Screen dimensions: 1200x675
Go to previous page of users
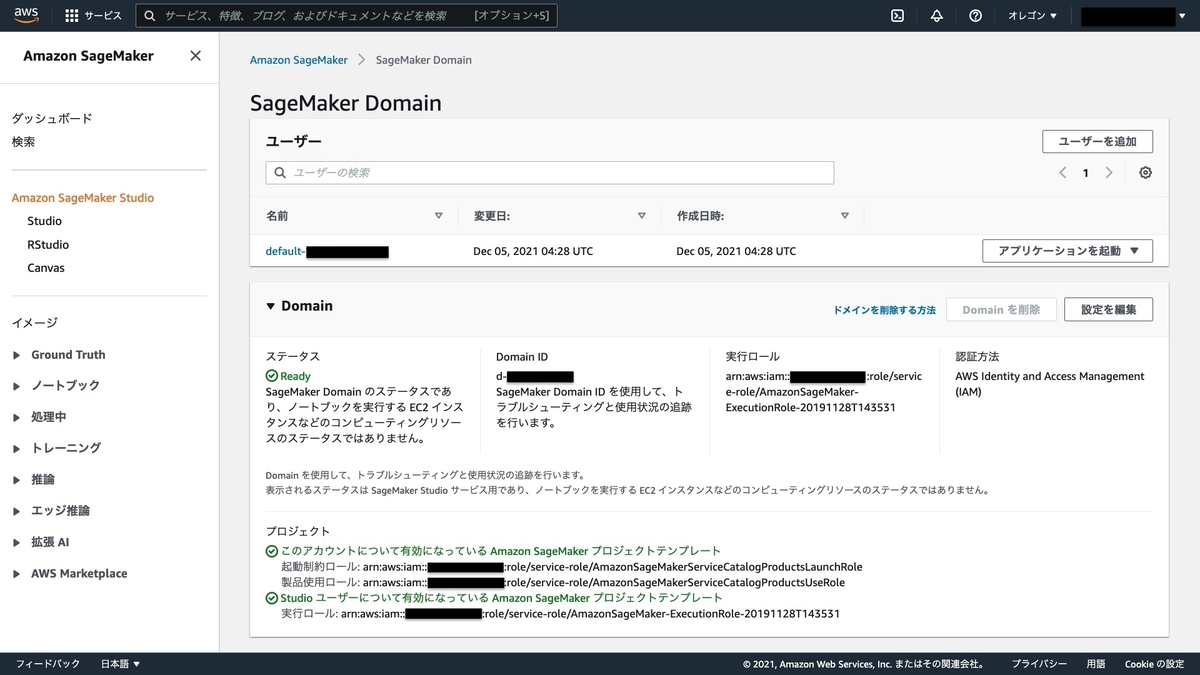(x=1063, y=173)
